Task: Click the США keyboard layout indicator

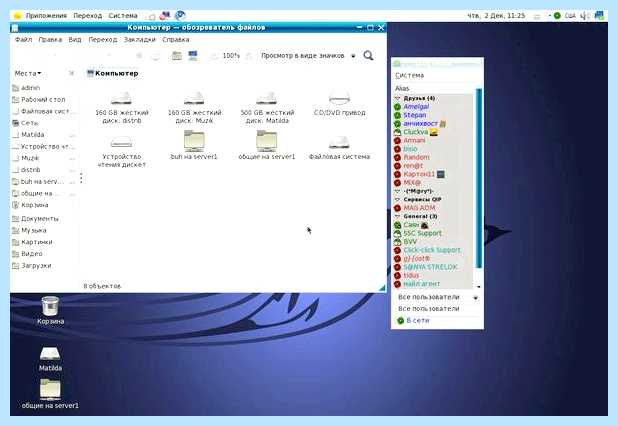Action: [x=570, y=16]
